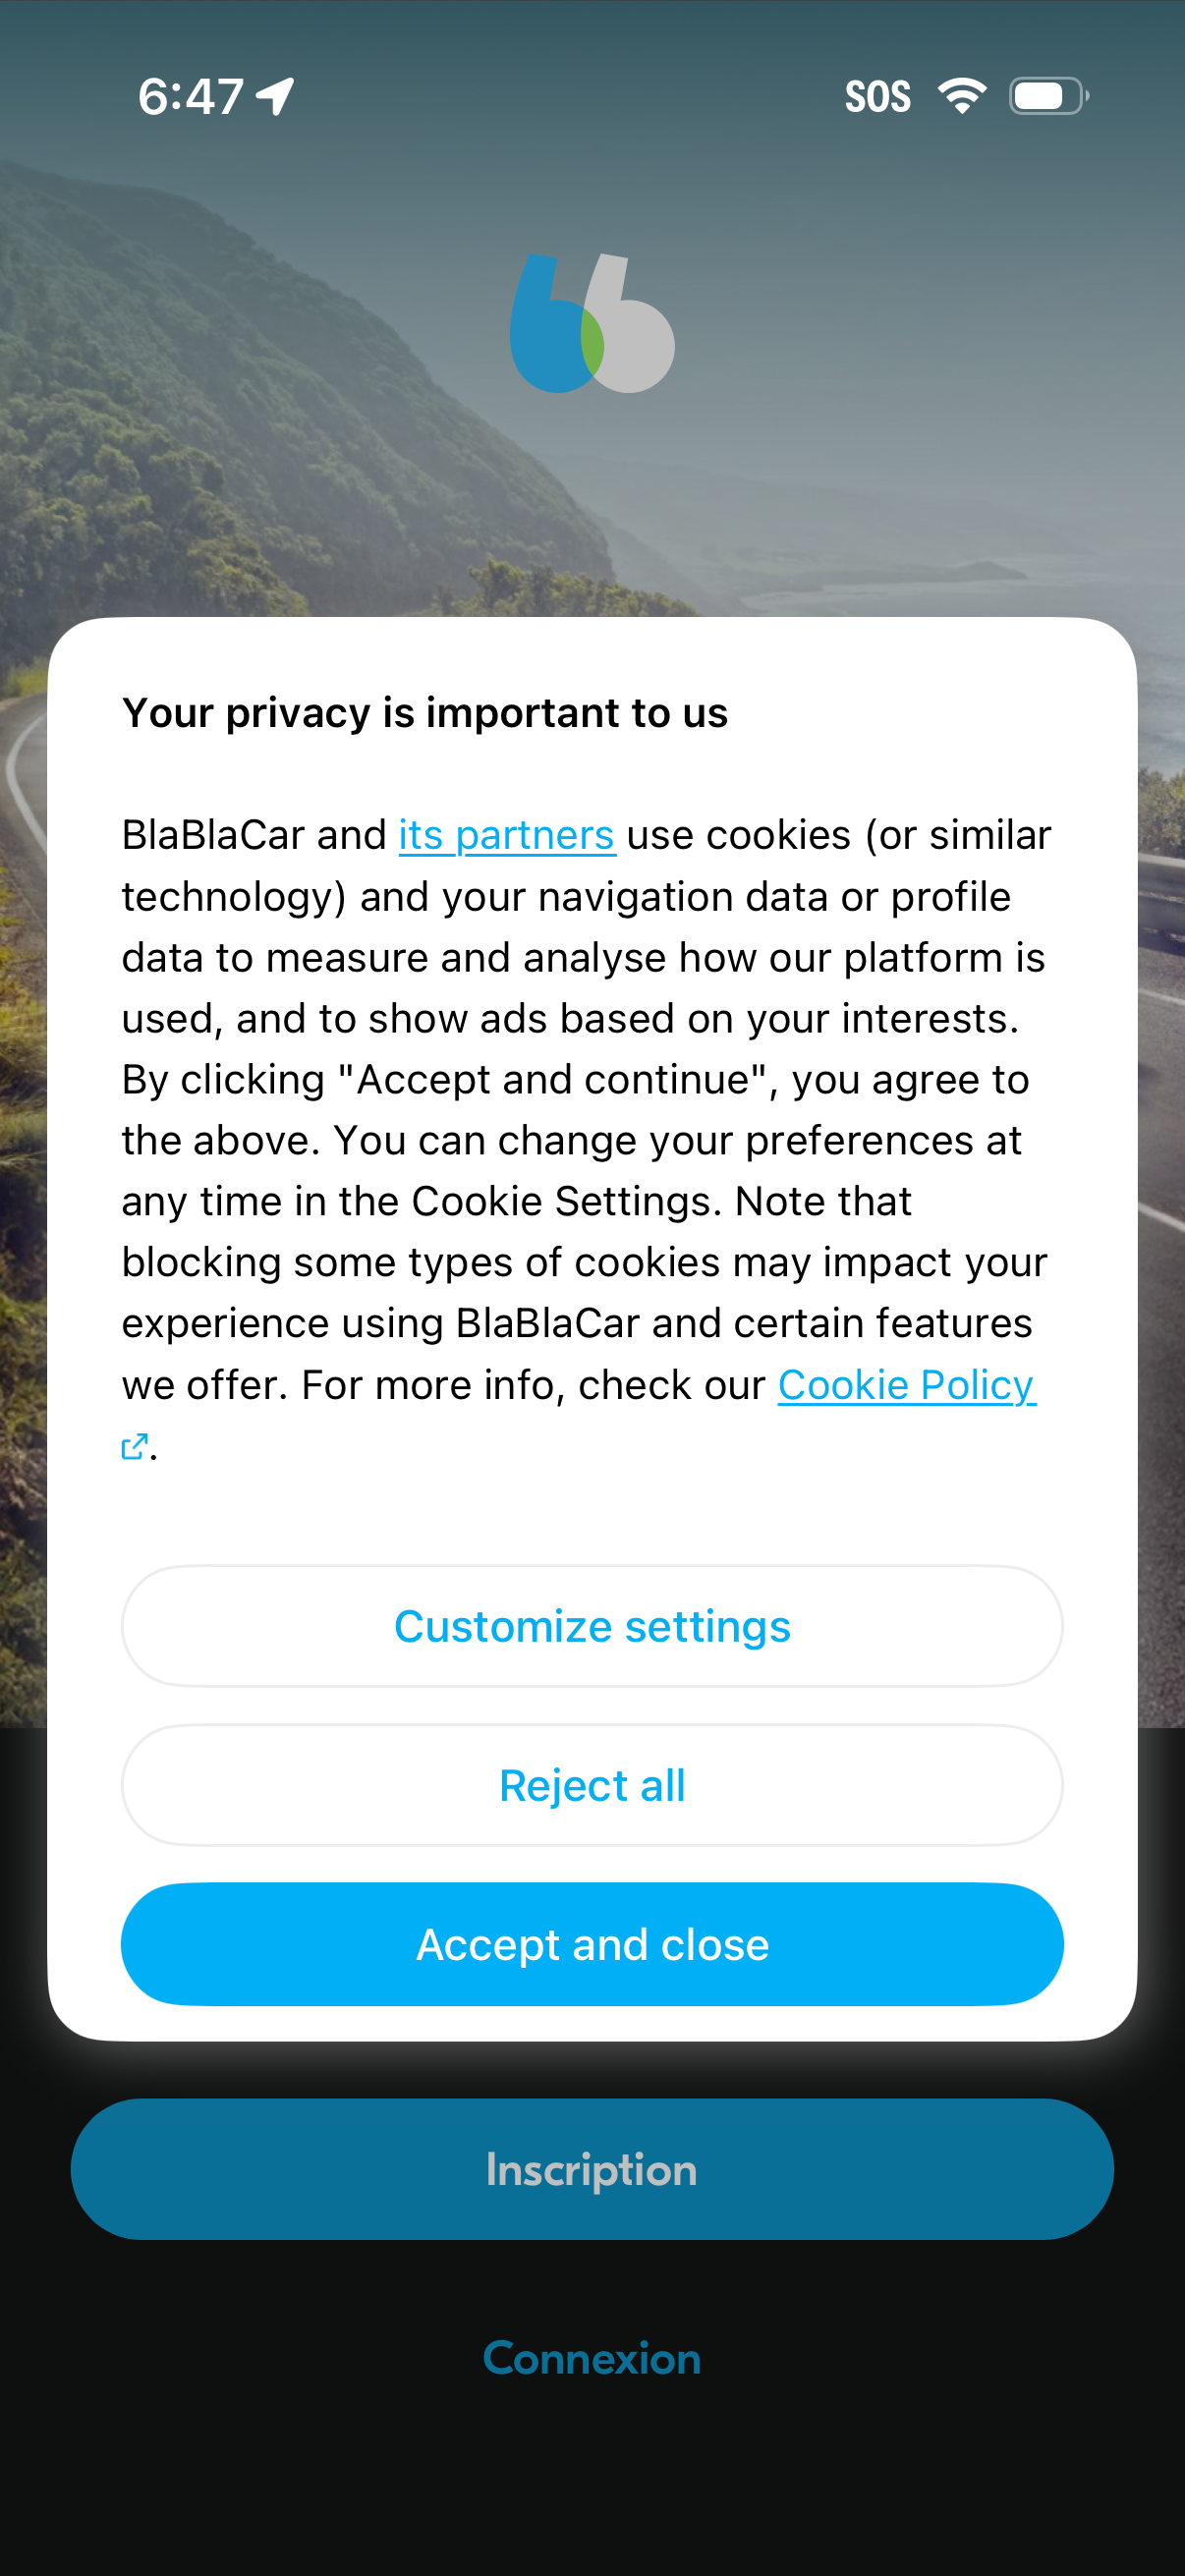This screenshot has width=1185, height=2576.
Task: Click the external link icon after Cookie Policy
Action: [x=134, y=1446]
